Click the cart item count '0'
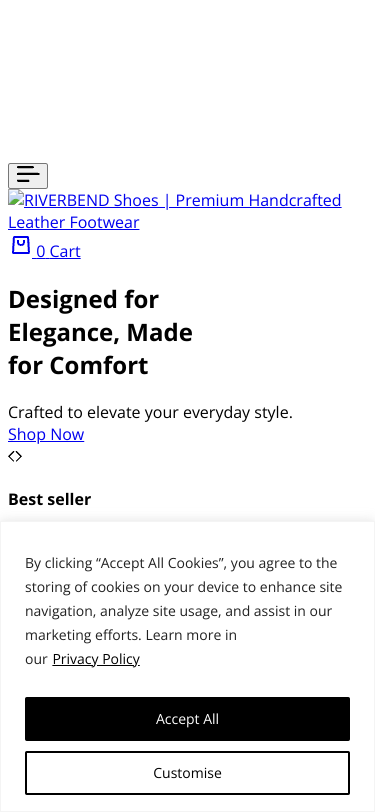Screen dimensions: 375x812 (x=40, y=251)
